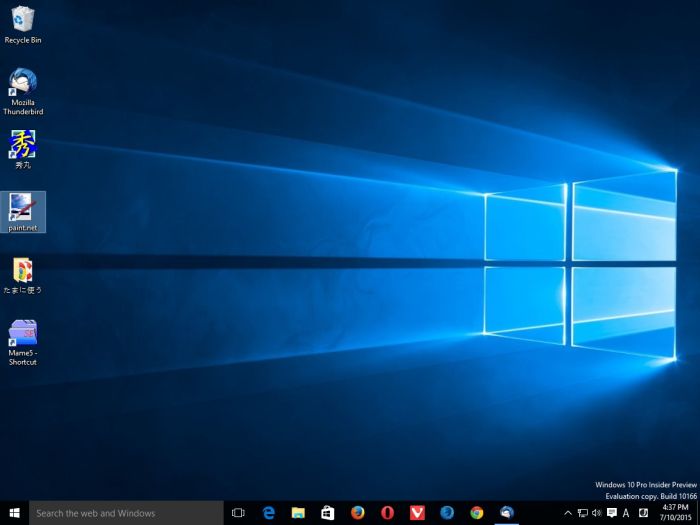The height and width of the screenshot is (525, 700).
Task: Select the Mame5 Shortcut desktop icon
Action: (x=23, y=334)
